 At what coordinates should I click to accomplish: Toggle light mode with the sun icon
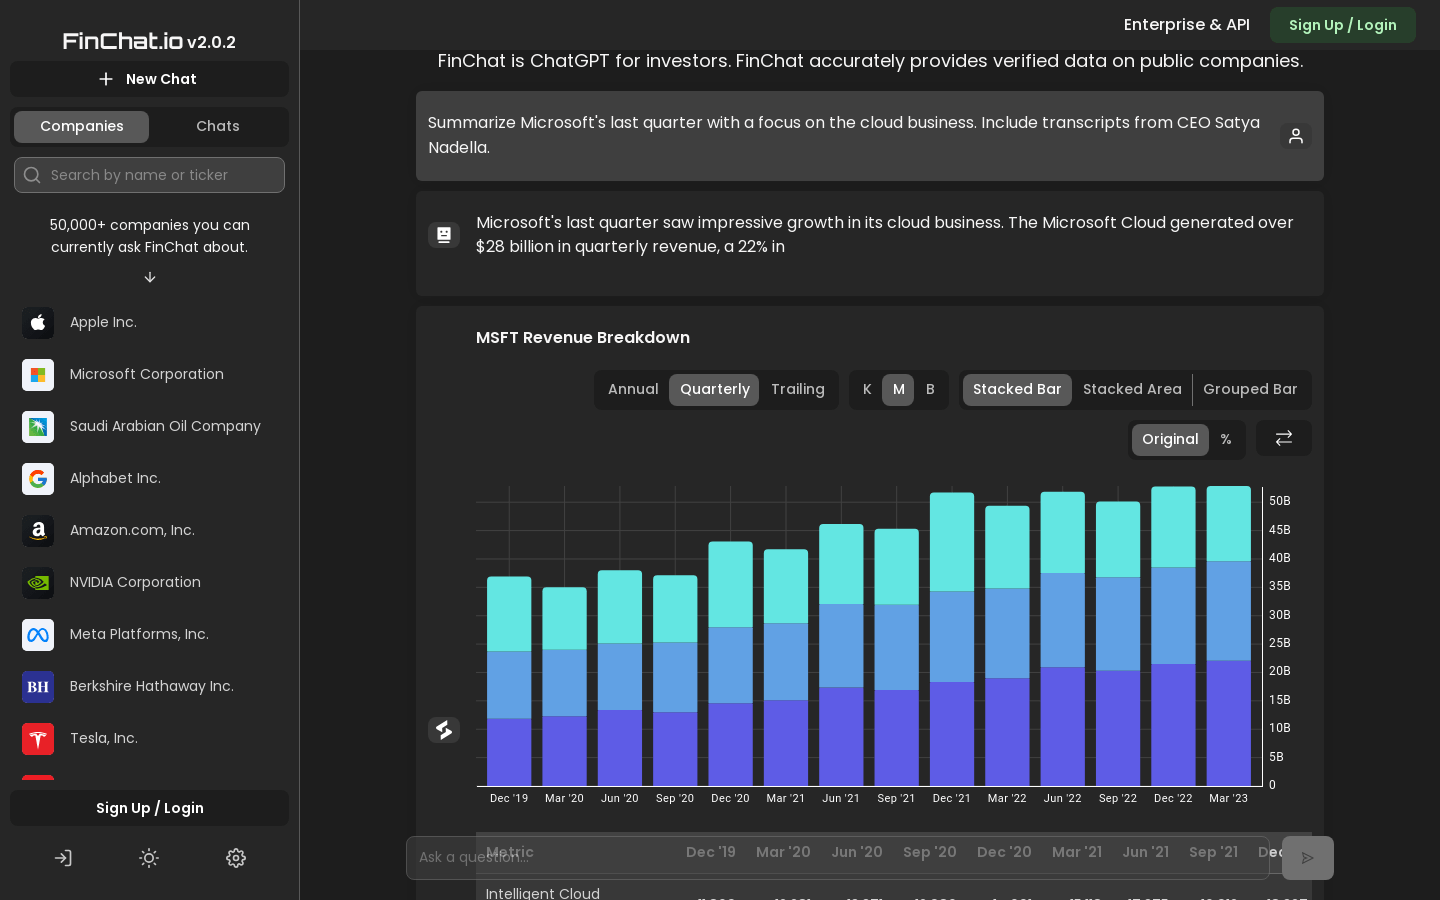[149, 858]
